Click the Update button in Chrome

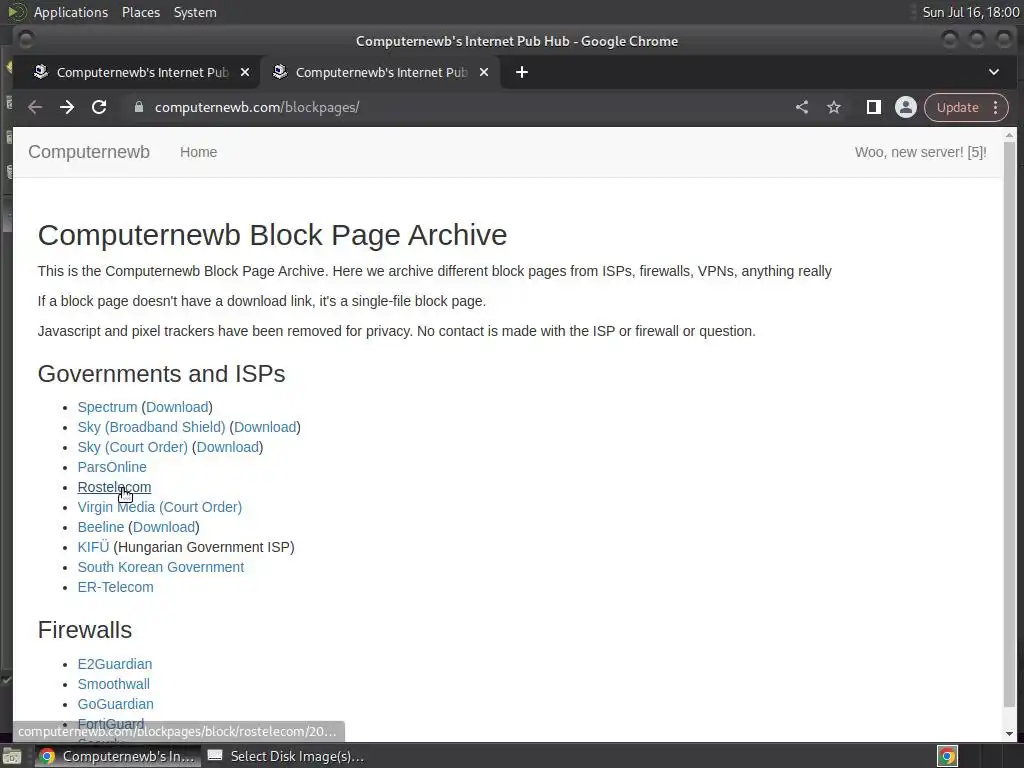(x=957, y=107)
